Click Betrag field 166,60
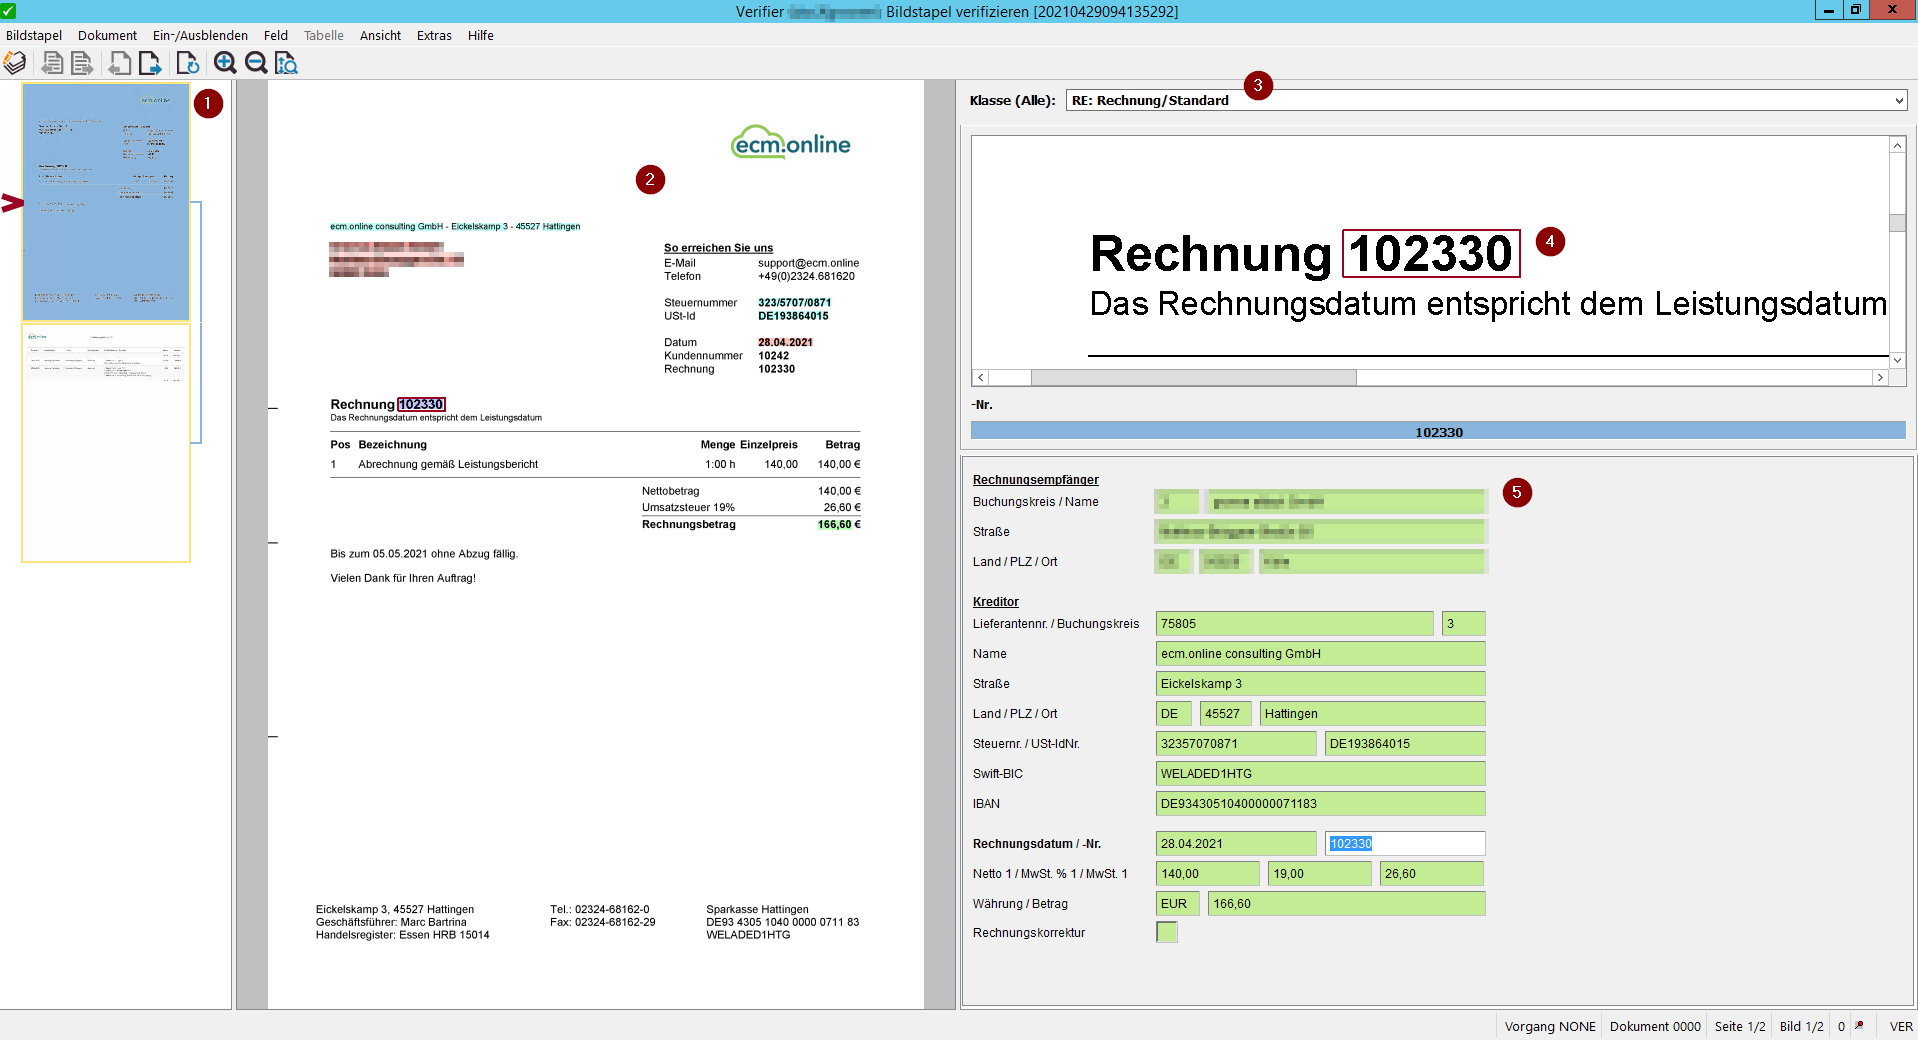The width and height of the screenshot is (1918, 1040). tap(1346, 903)
